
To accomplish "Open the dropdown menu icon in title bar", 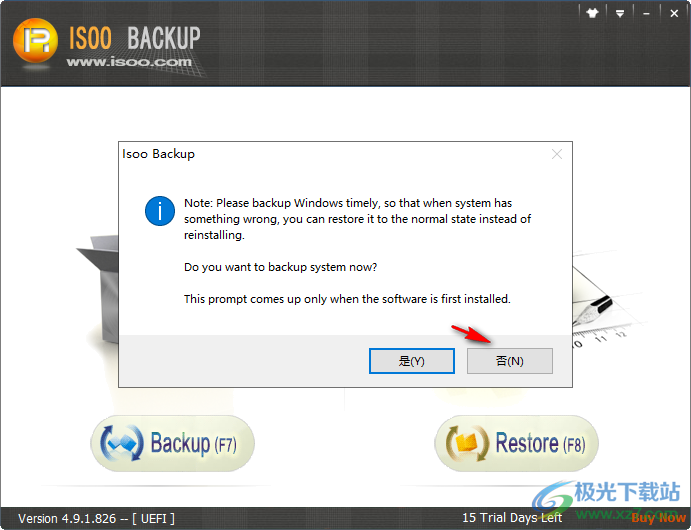I will click(x=620, y=14).
